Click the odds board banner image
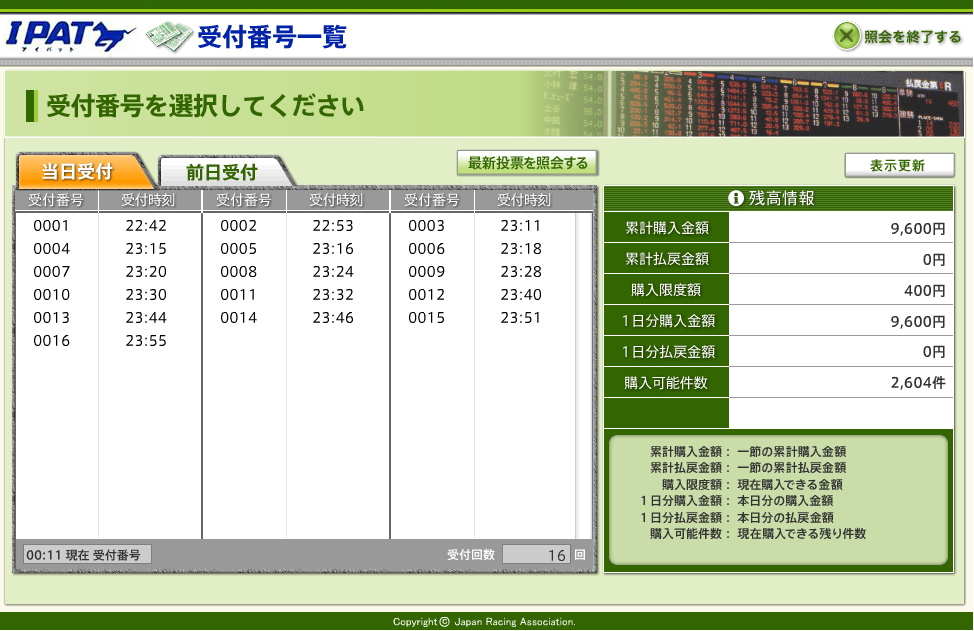Image resolution: width=974 pixels, height=631 pixels. (x=786, y=104)
